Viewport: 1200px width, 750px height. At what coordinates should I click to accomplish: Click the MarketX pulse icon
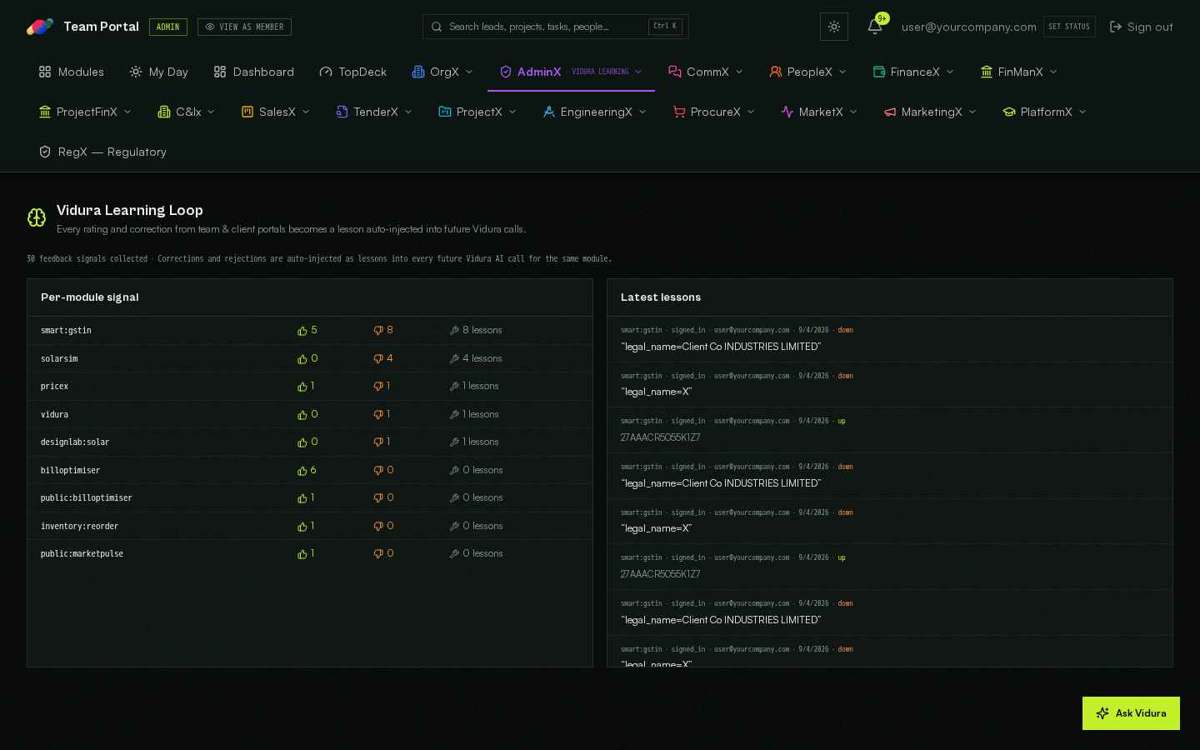pos(787,112)
